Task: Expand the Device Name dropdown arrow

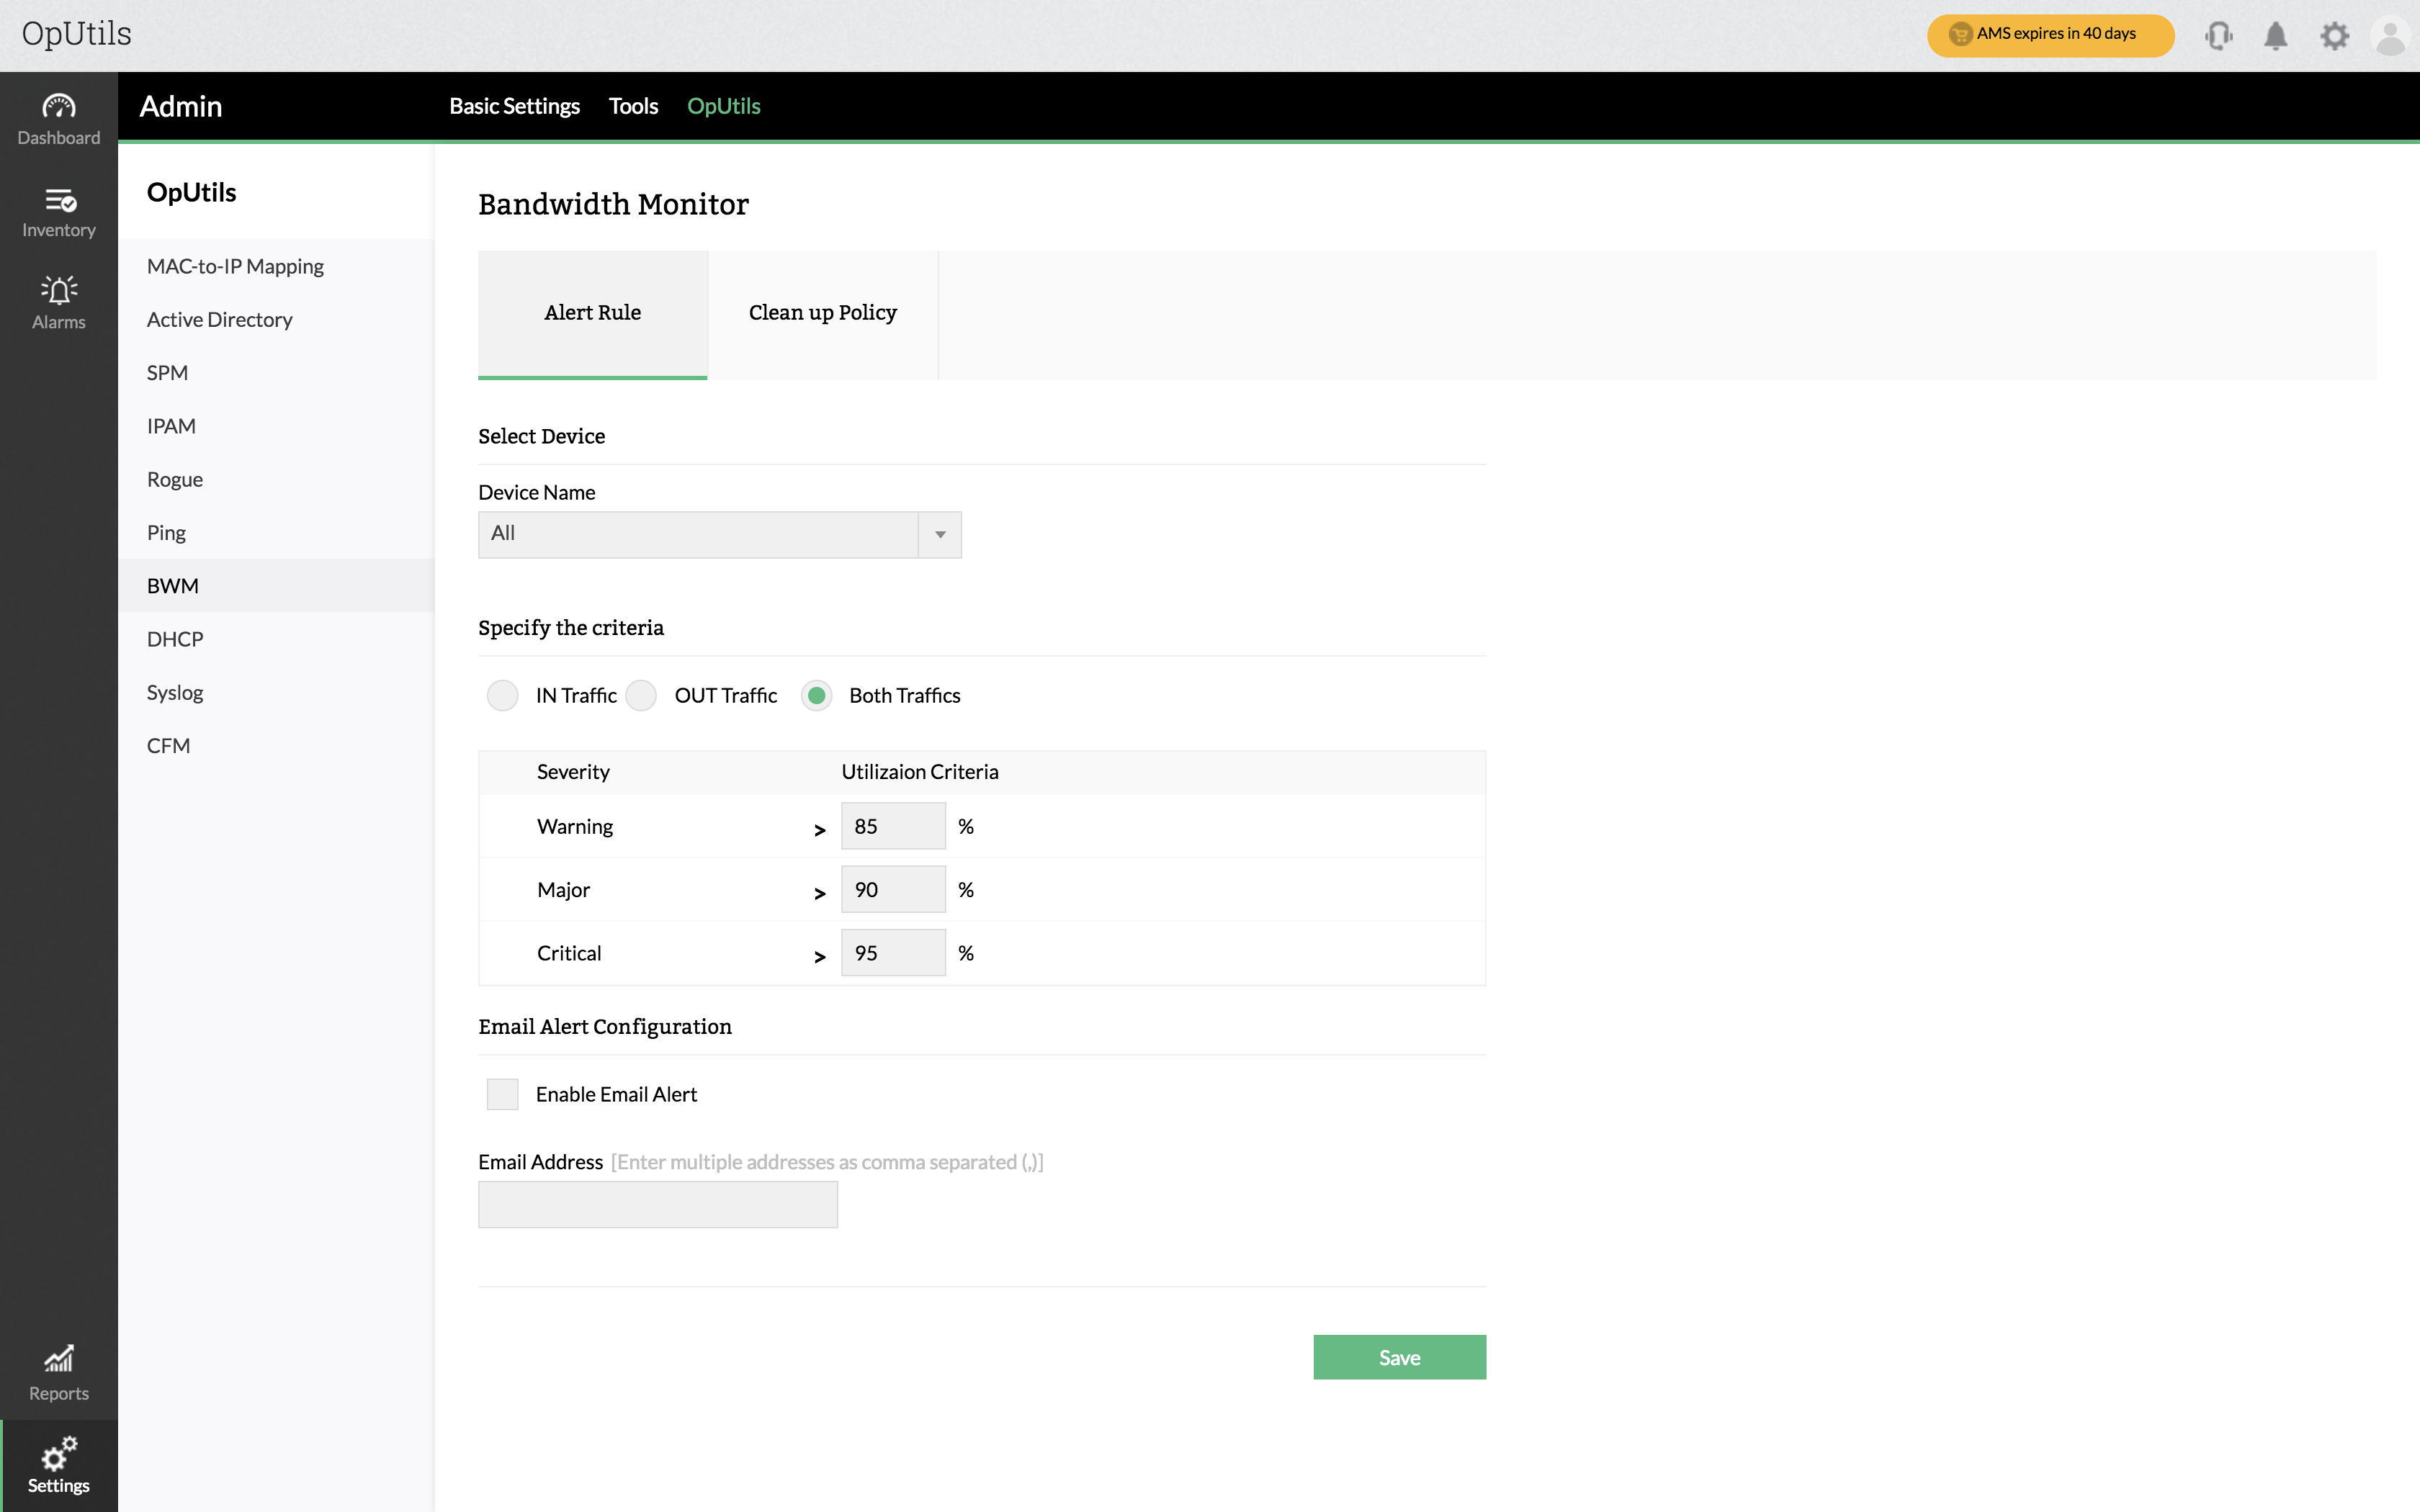Action: tap(940, 535)
